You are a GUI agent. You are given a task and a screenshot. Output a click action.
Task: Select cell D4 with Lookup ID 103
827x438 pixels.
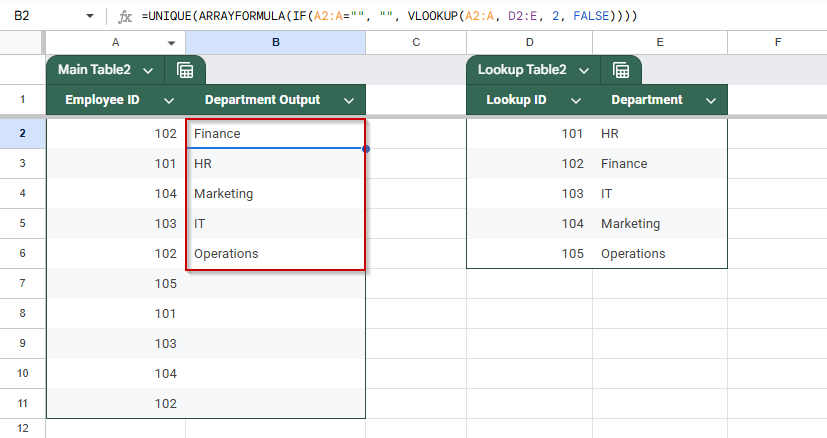coord(530,194)
